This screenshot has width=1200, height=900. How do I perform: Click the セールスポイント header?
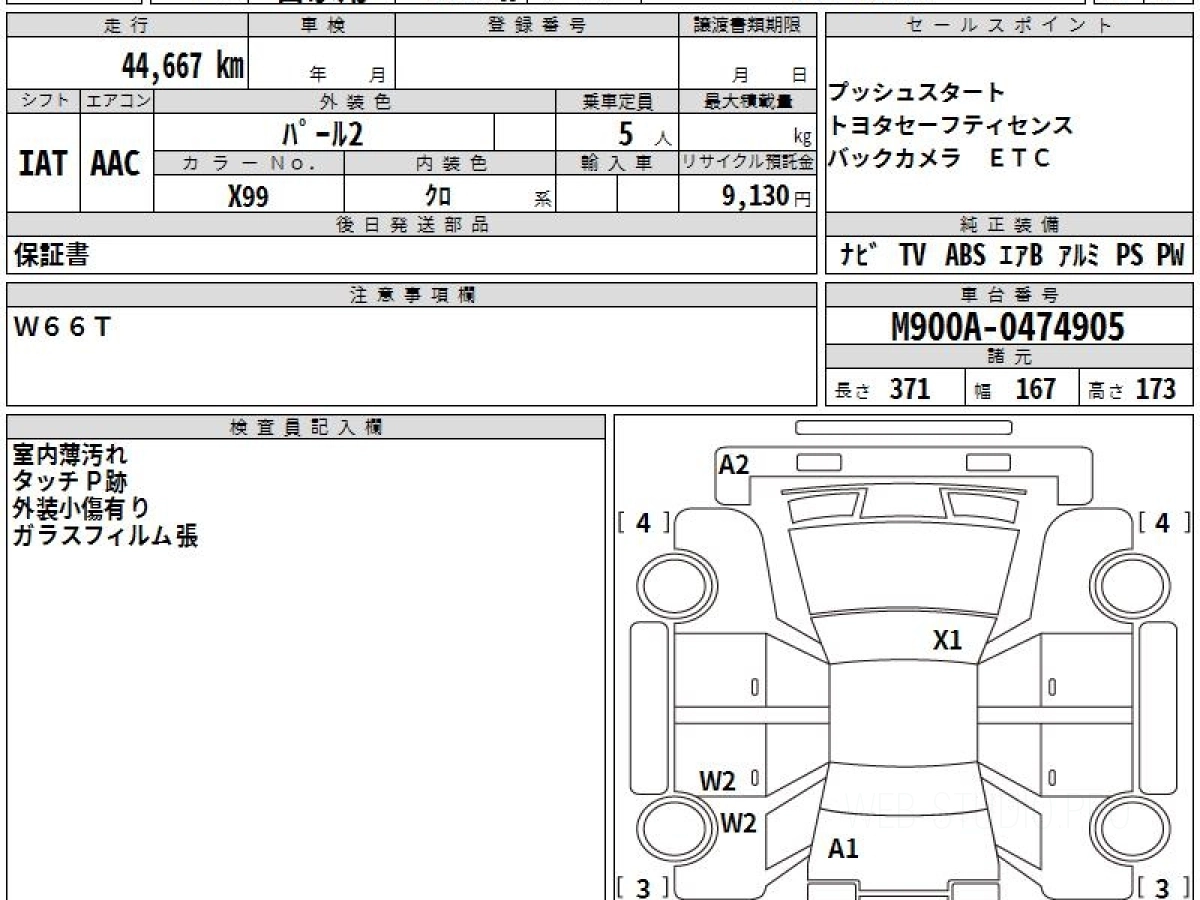pos(1009,26)
